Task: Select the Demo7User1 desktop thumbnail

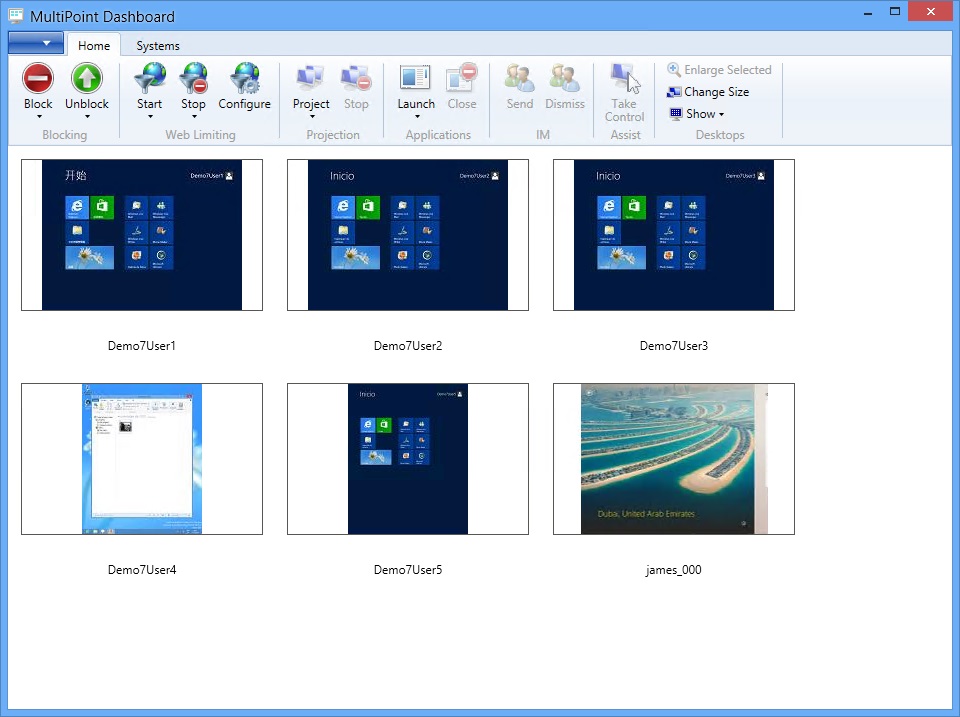Action: [x=142, y=235]
